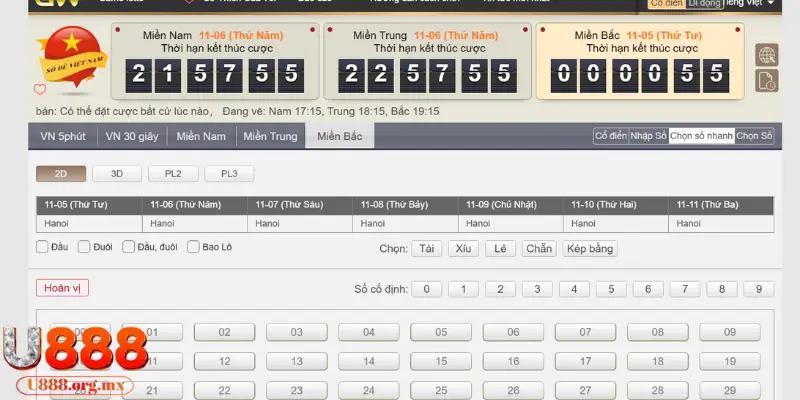Screen dimensions: 800x400
Task: Set Số cố định digit 5
Action: [611, 289]
